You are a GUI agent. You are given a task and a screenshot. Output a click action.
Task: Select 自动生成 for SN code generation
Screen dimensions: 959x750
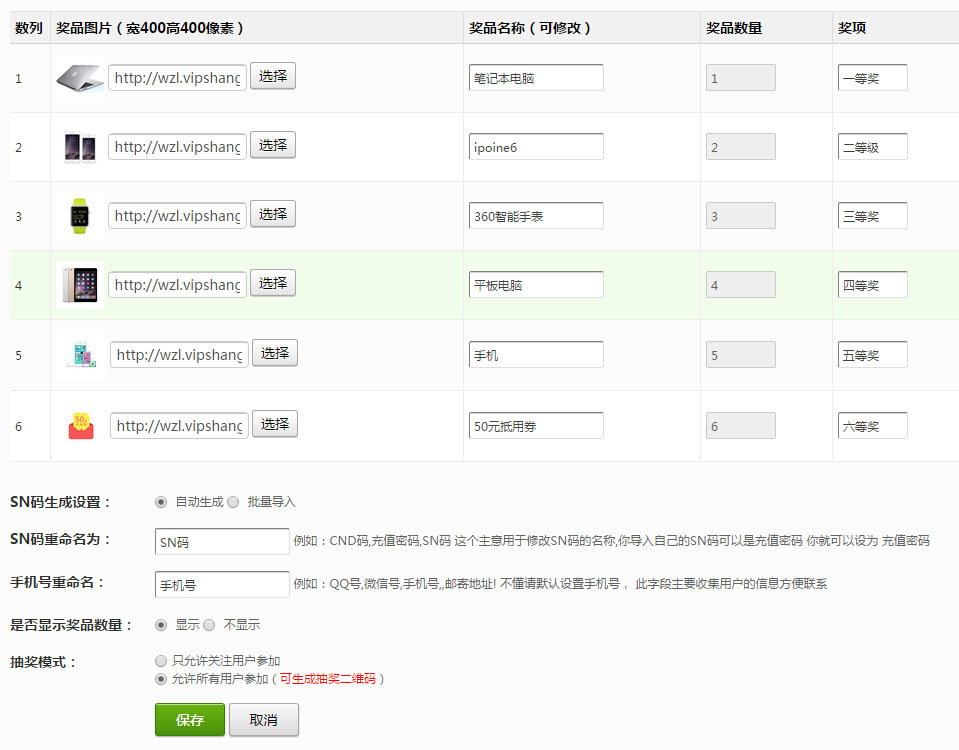pos(161,502)
